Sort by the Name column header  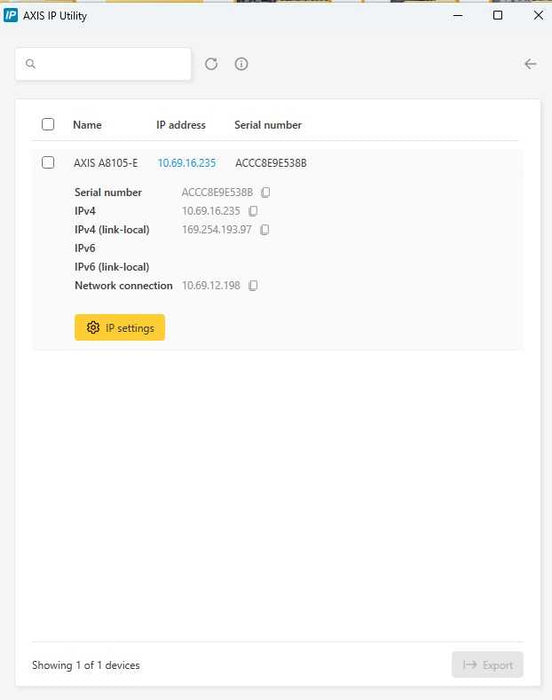[x=87, y=125]
